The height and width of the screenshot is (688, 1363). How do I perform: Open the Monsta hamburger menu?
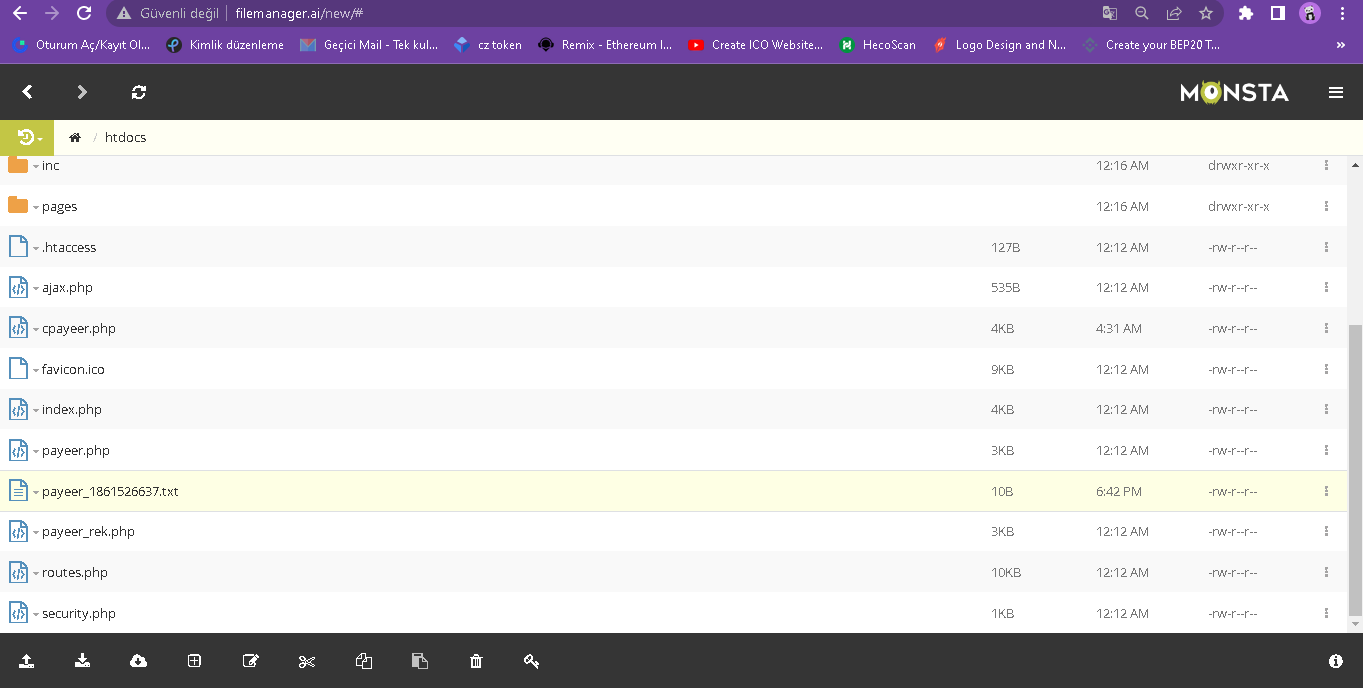click(1336, 92)
